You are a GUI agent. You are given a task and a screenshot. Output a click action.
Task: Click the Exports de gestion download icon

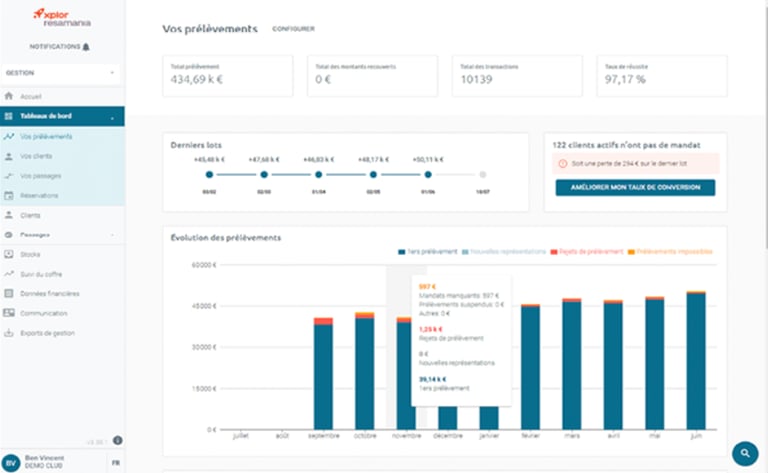8,333
